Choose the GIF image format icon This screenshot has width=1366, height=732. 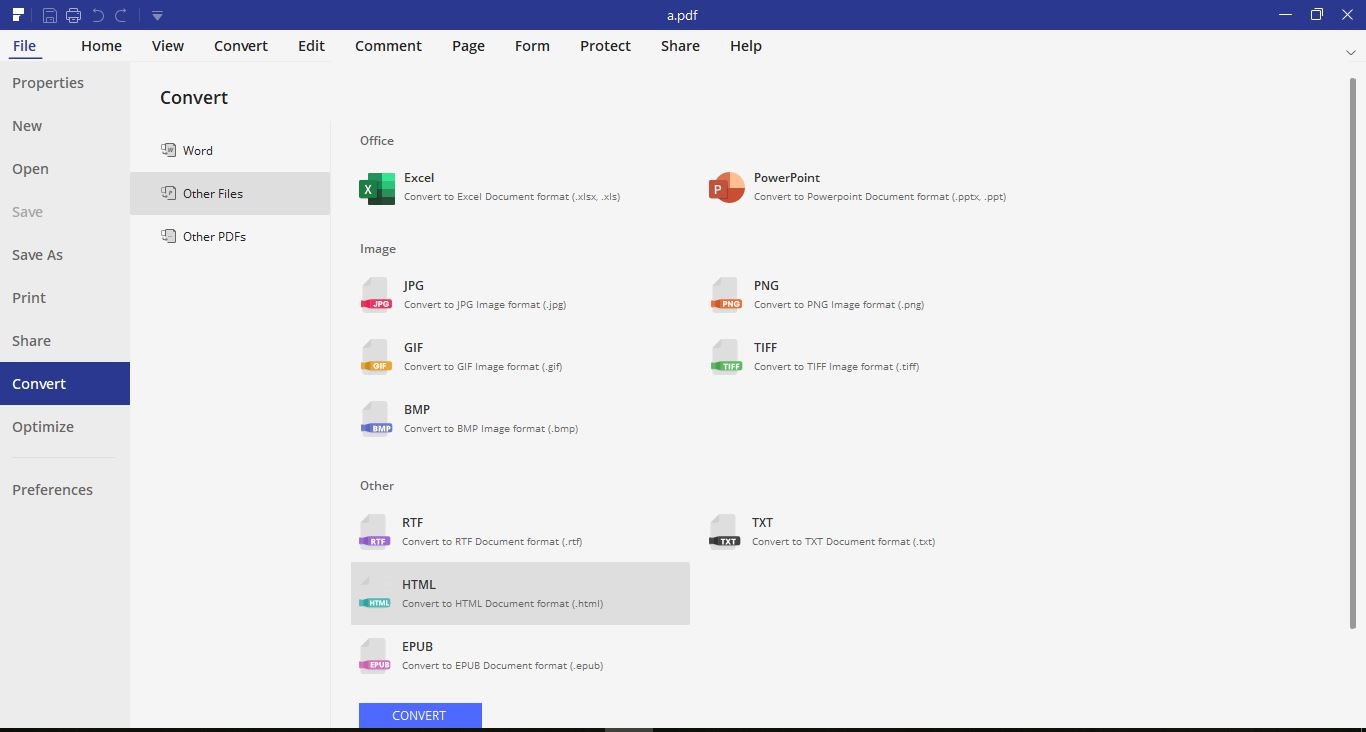pos(377,358)
